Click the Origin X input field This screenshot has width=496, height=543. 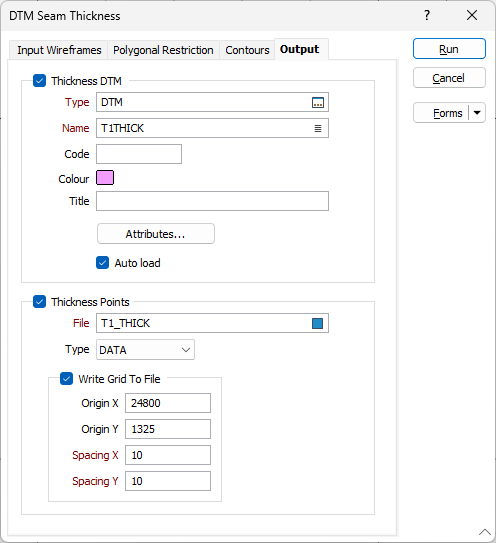168,403
